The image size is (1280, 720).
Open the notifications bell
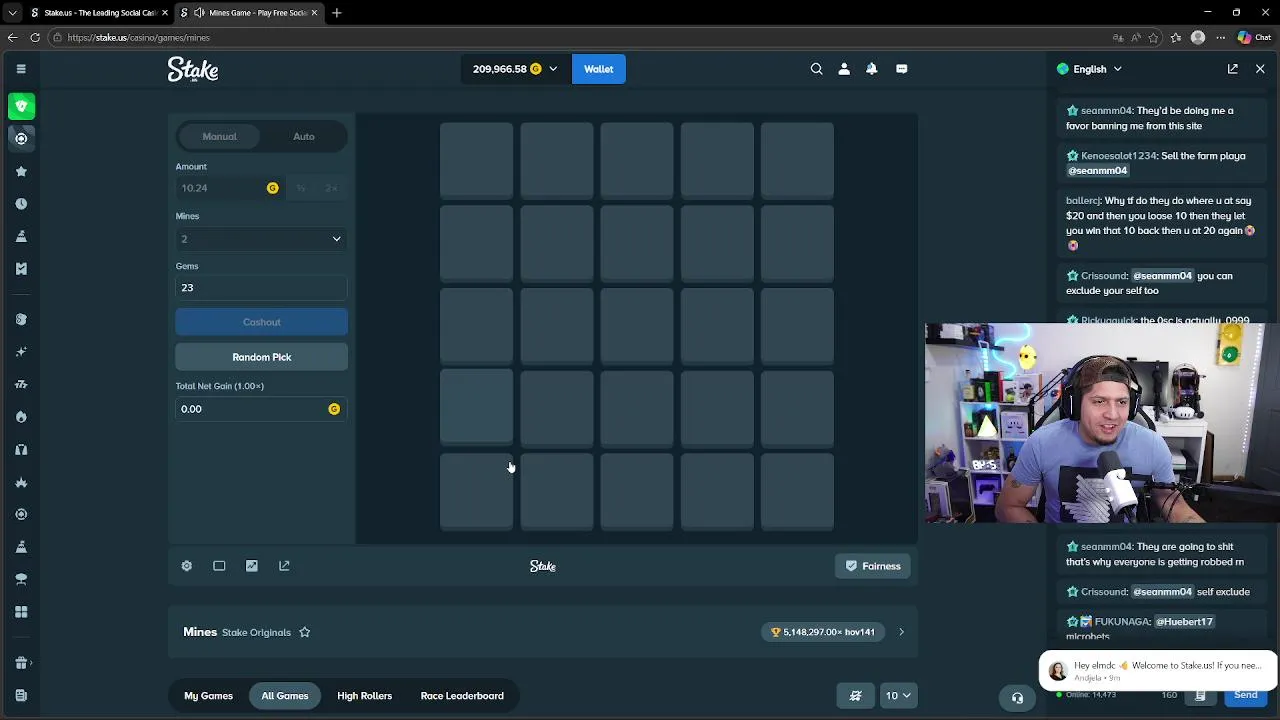click(x=872, y=69)
